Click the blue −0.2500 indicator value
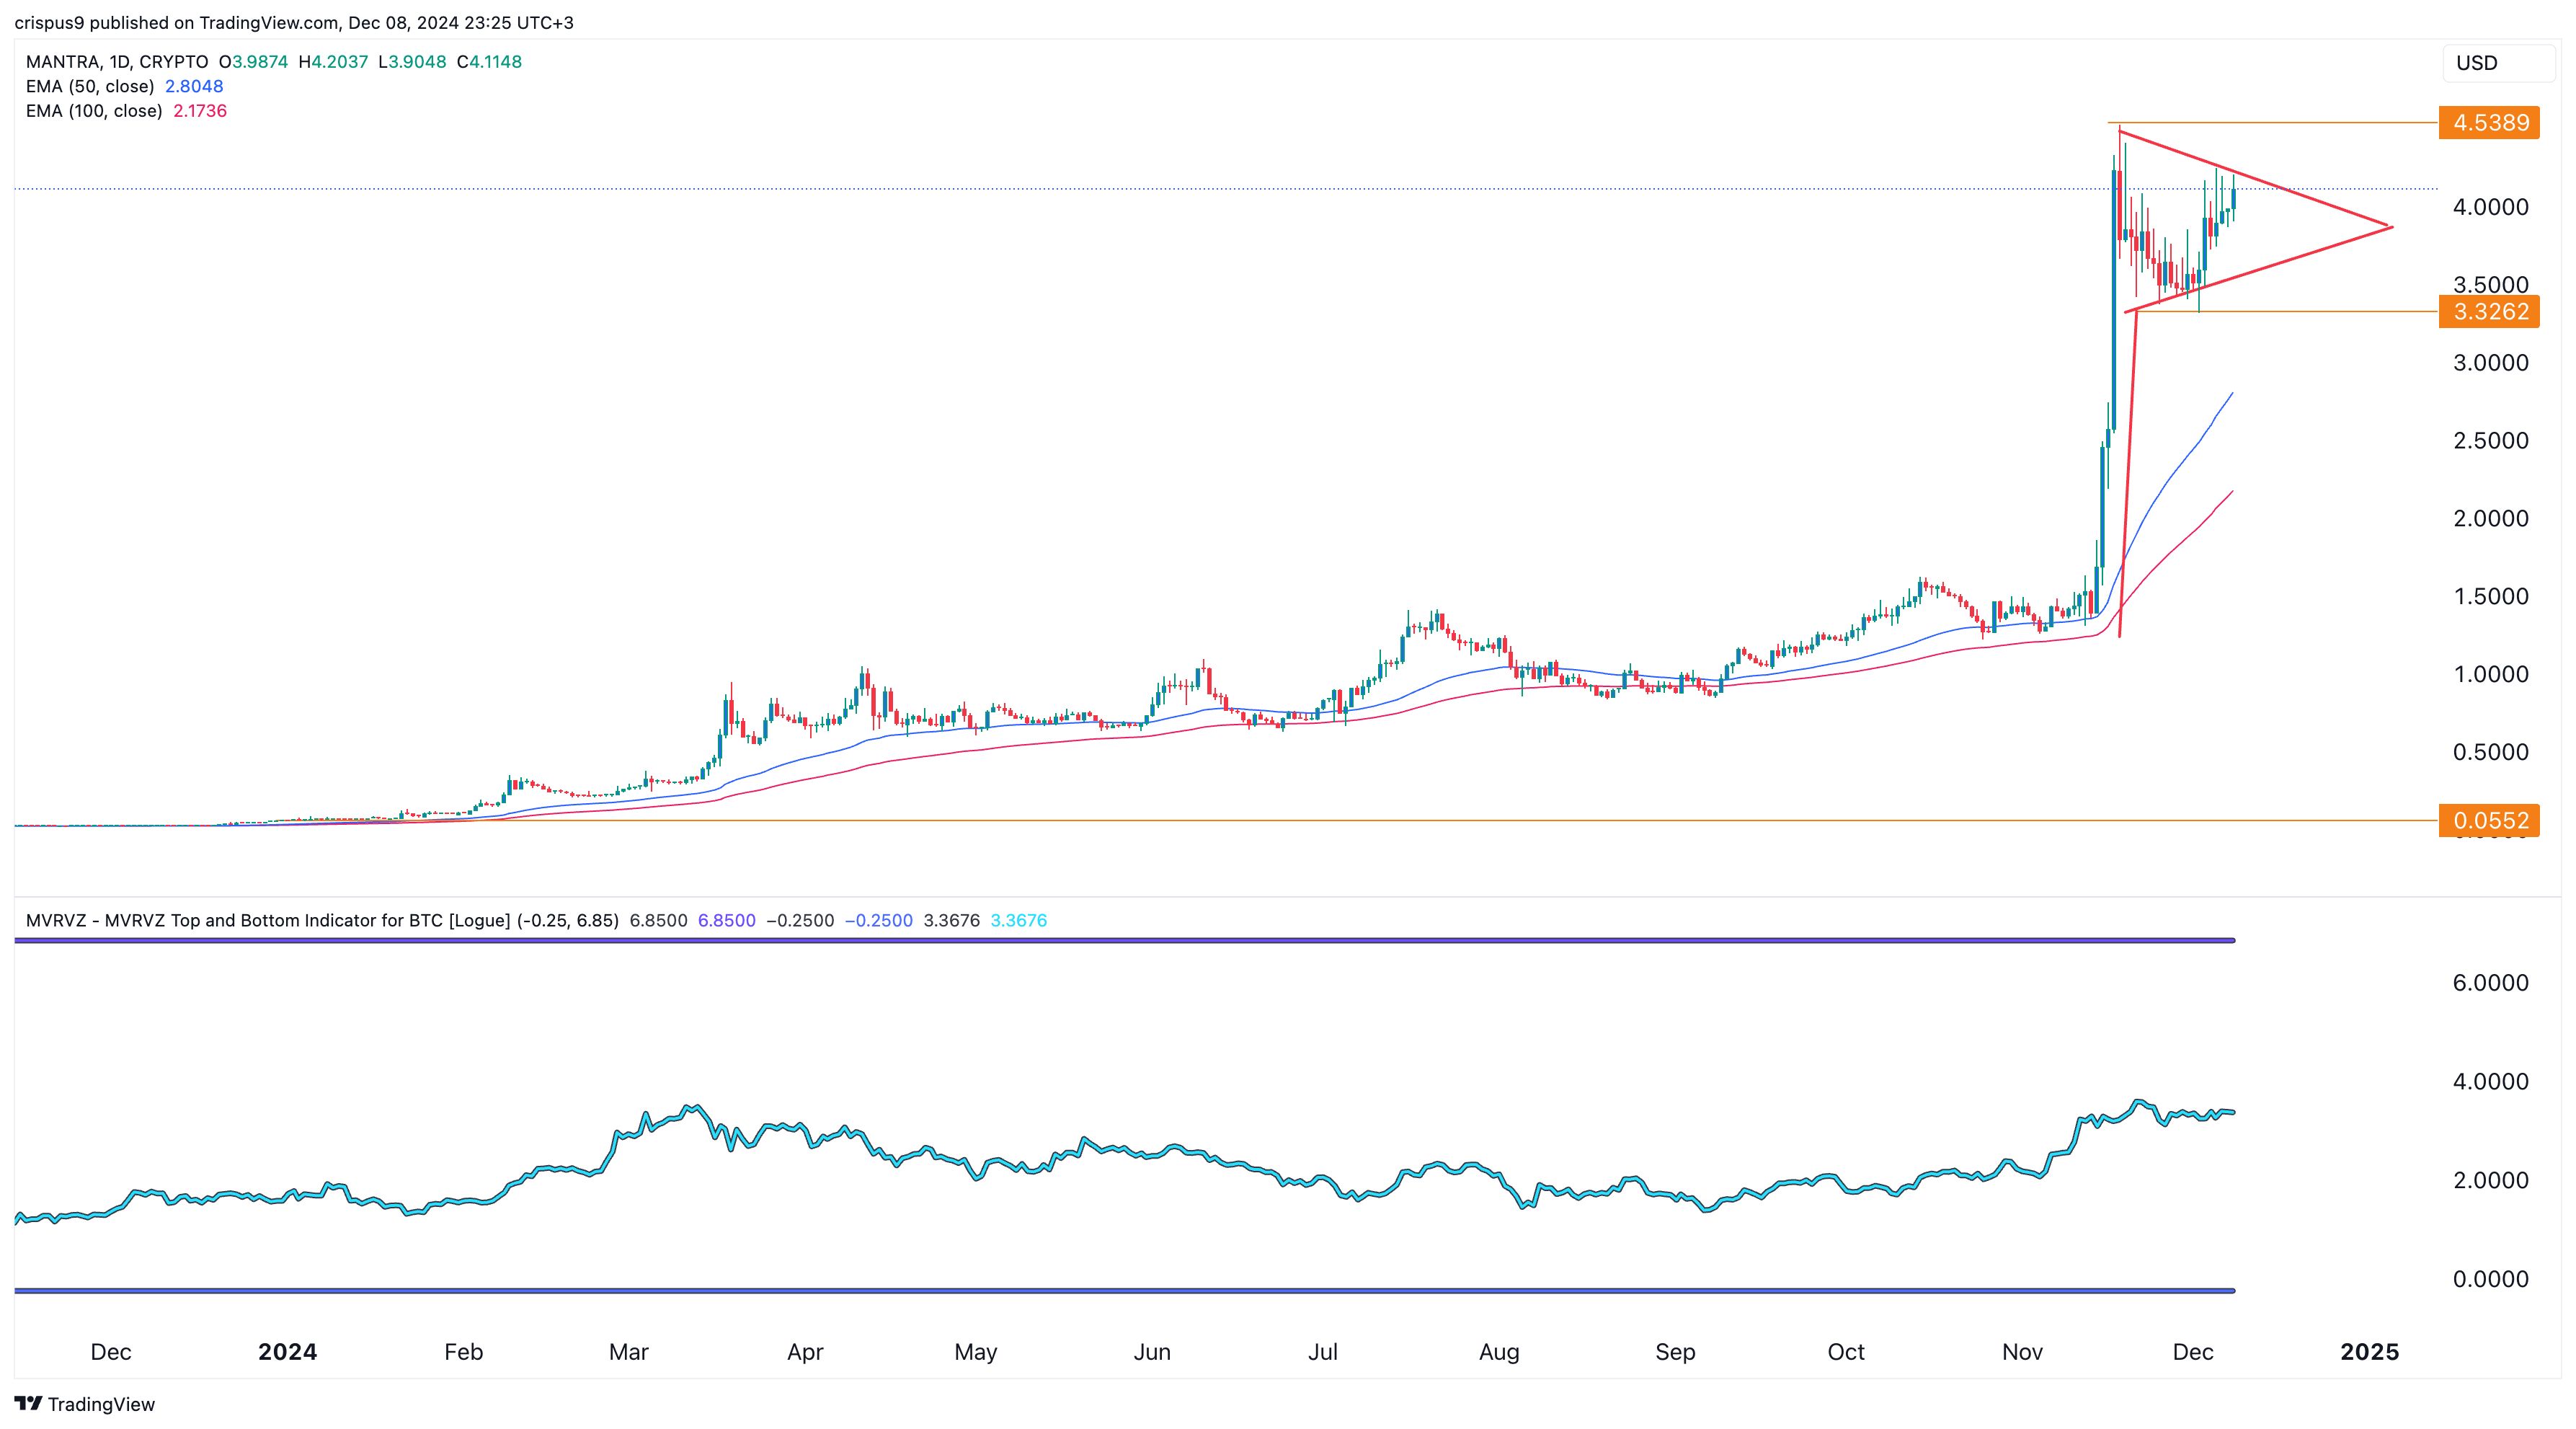Screen dimensions: 2576x1429 pos(878,920)
